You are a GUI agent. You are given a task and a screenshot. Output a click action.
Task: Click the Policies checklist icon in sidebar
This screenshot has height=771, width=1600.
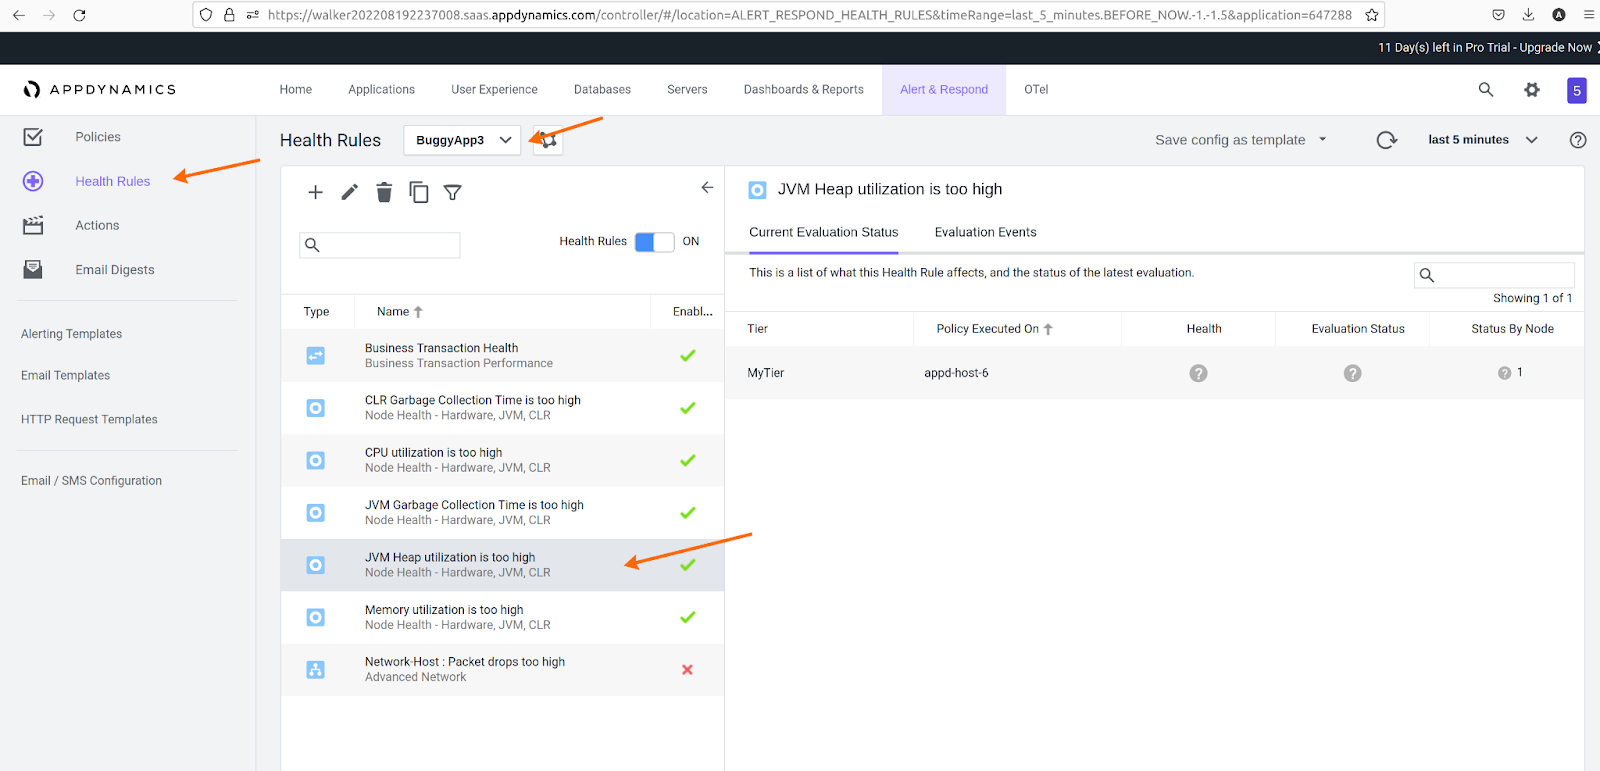(33, 137)
